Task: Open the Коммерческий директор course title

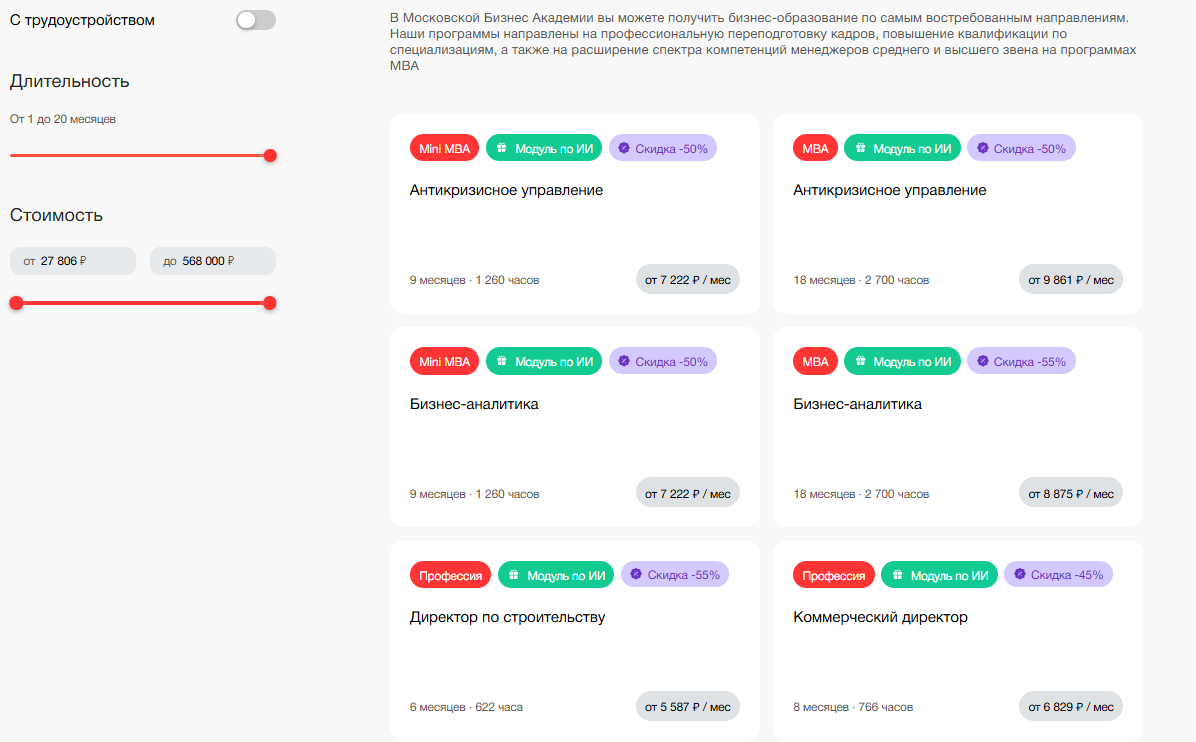Action: click(x=880, y=617)
